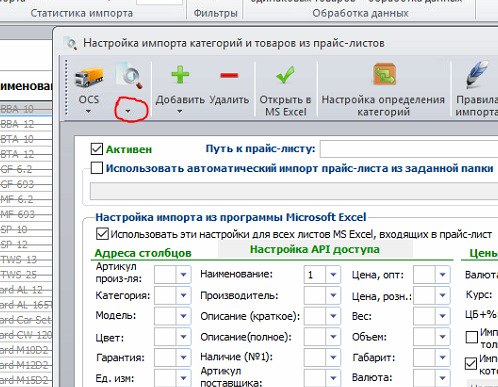The height and width of the screenshot is (387, 498).
Task: Expand the arrow under the magnifier icon
Action: click(128, 111)
